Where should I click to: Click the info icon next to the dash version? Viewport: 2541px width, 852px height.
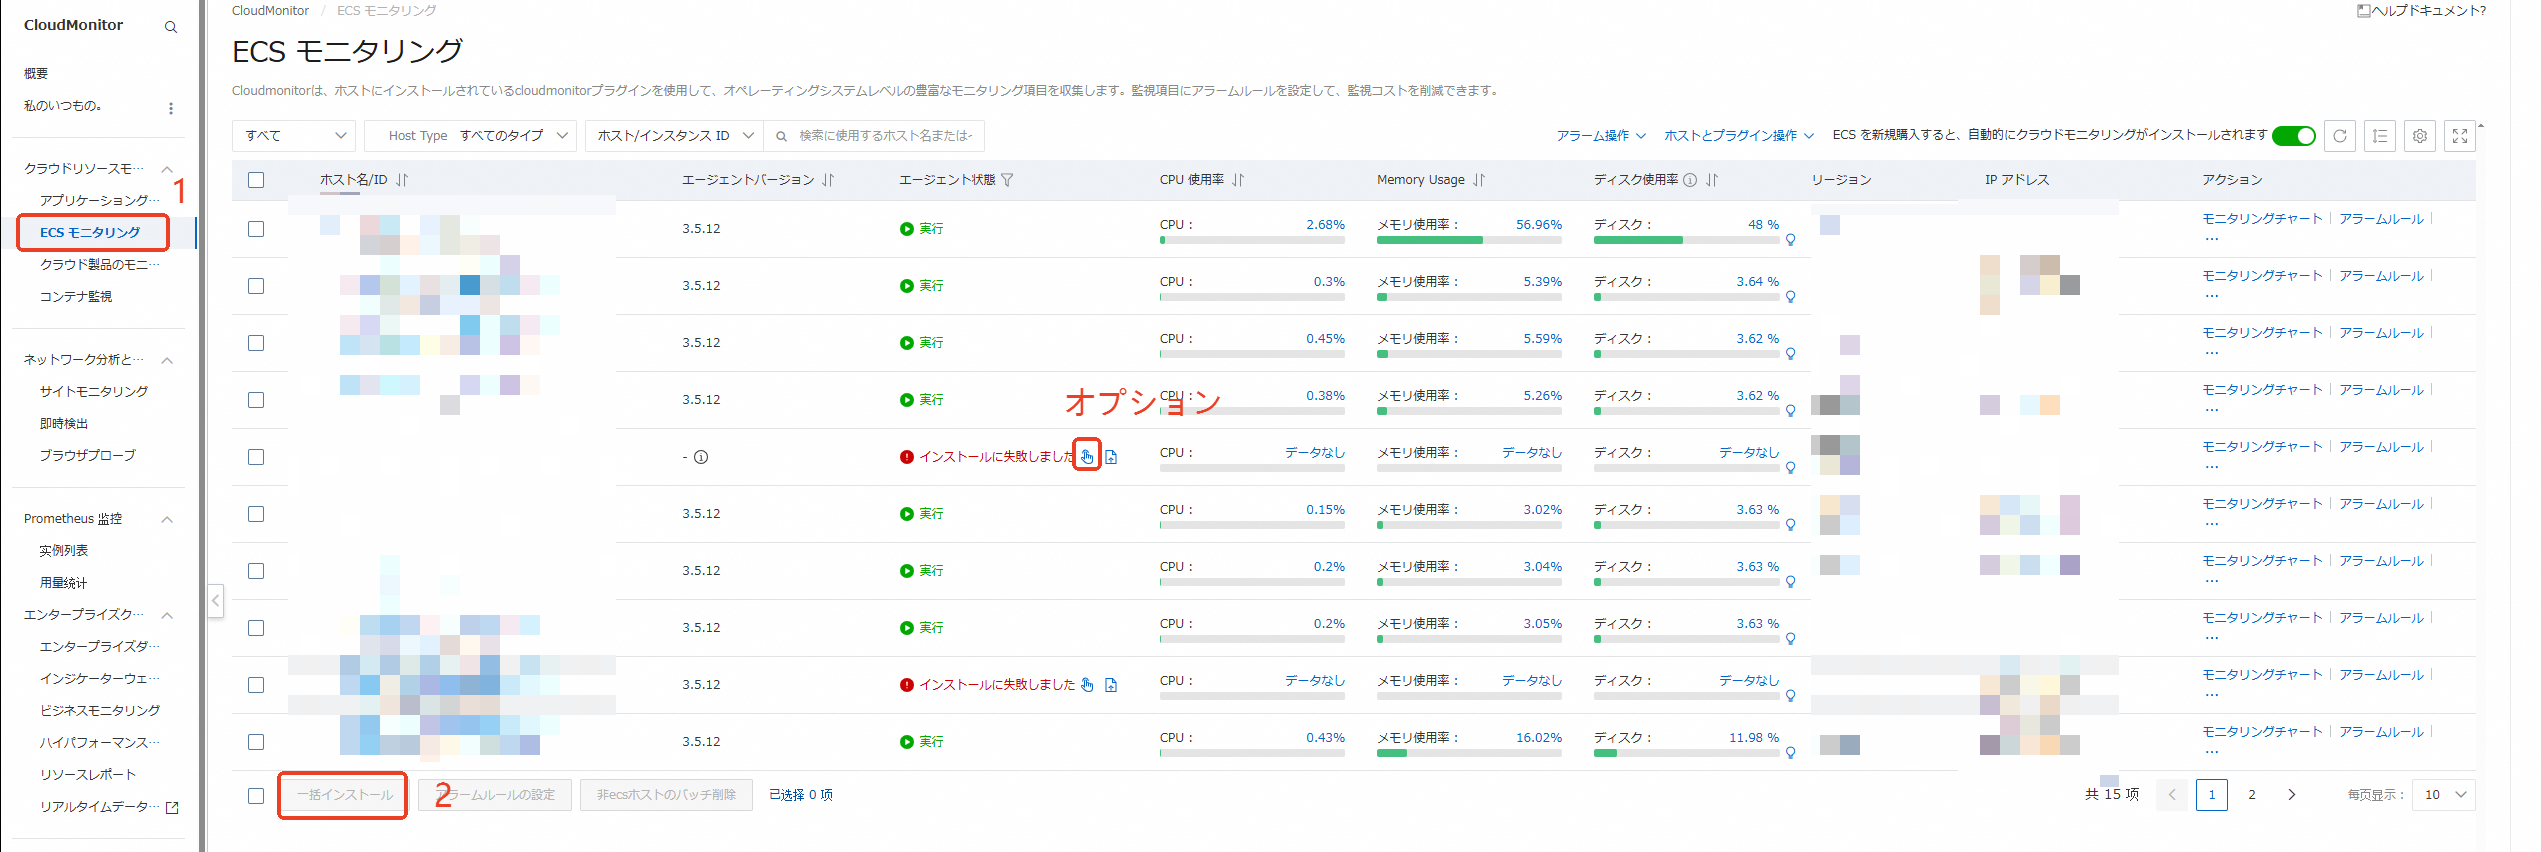tap(701, 457)
